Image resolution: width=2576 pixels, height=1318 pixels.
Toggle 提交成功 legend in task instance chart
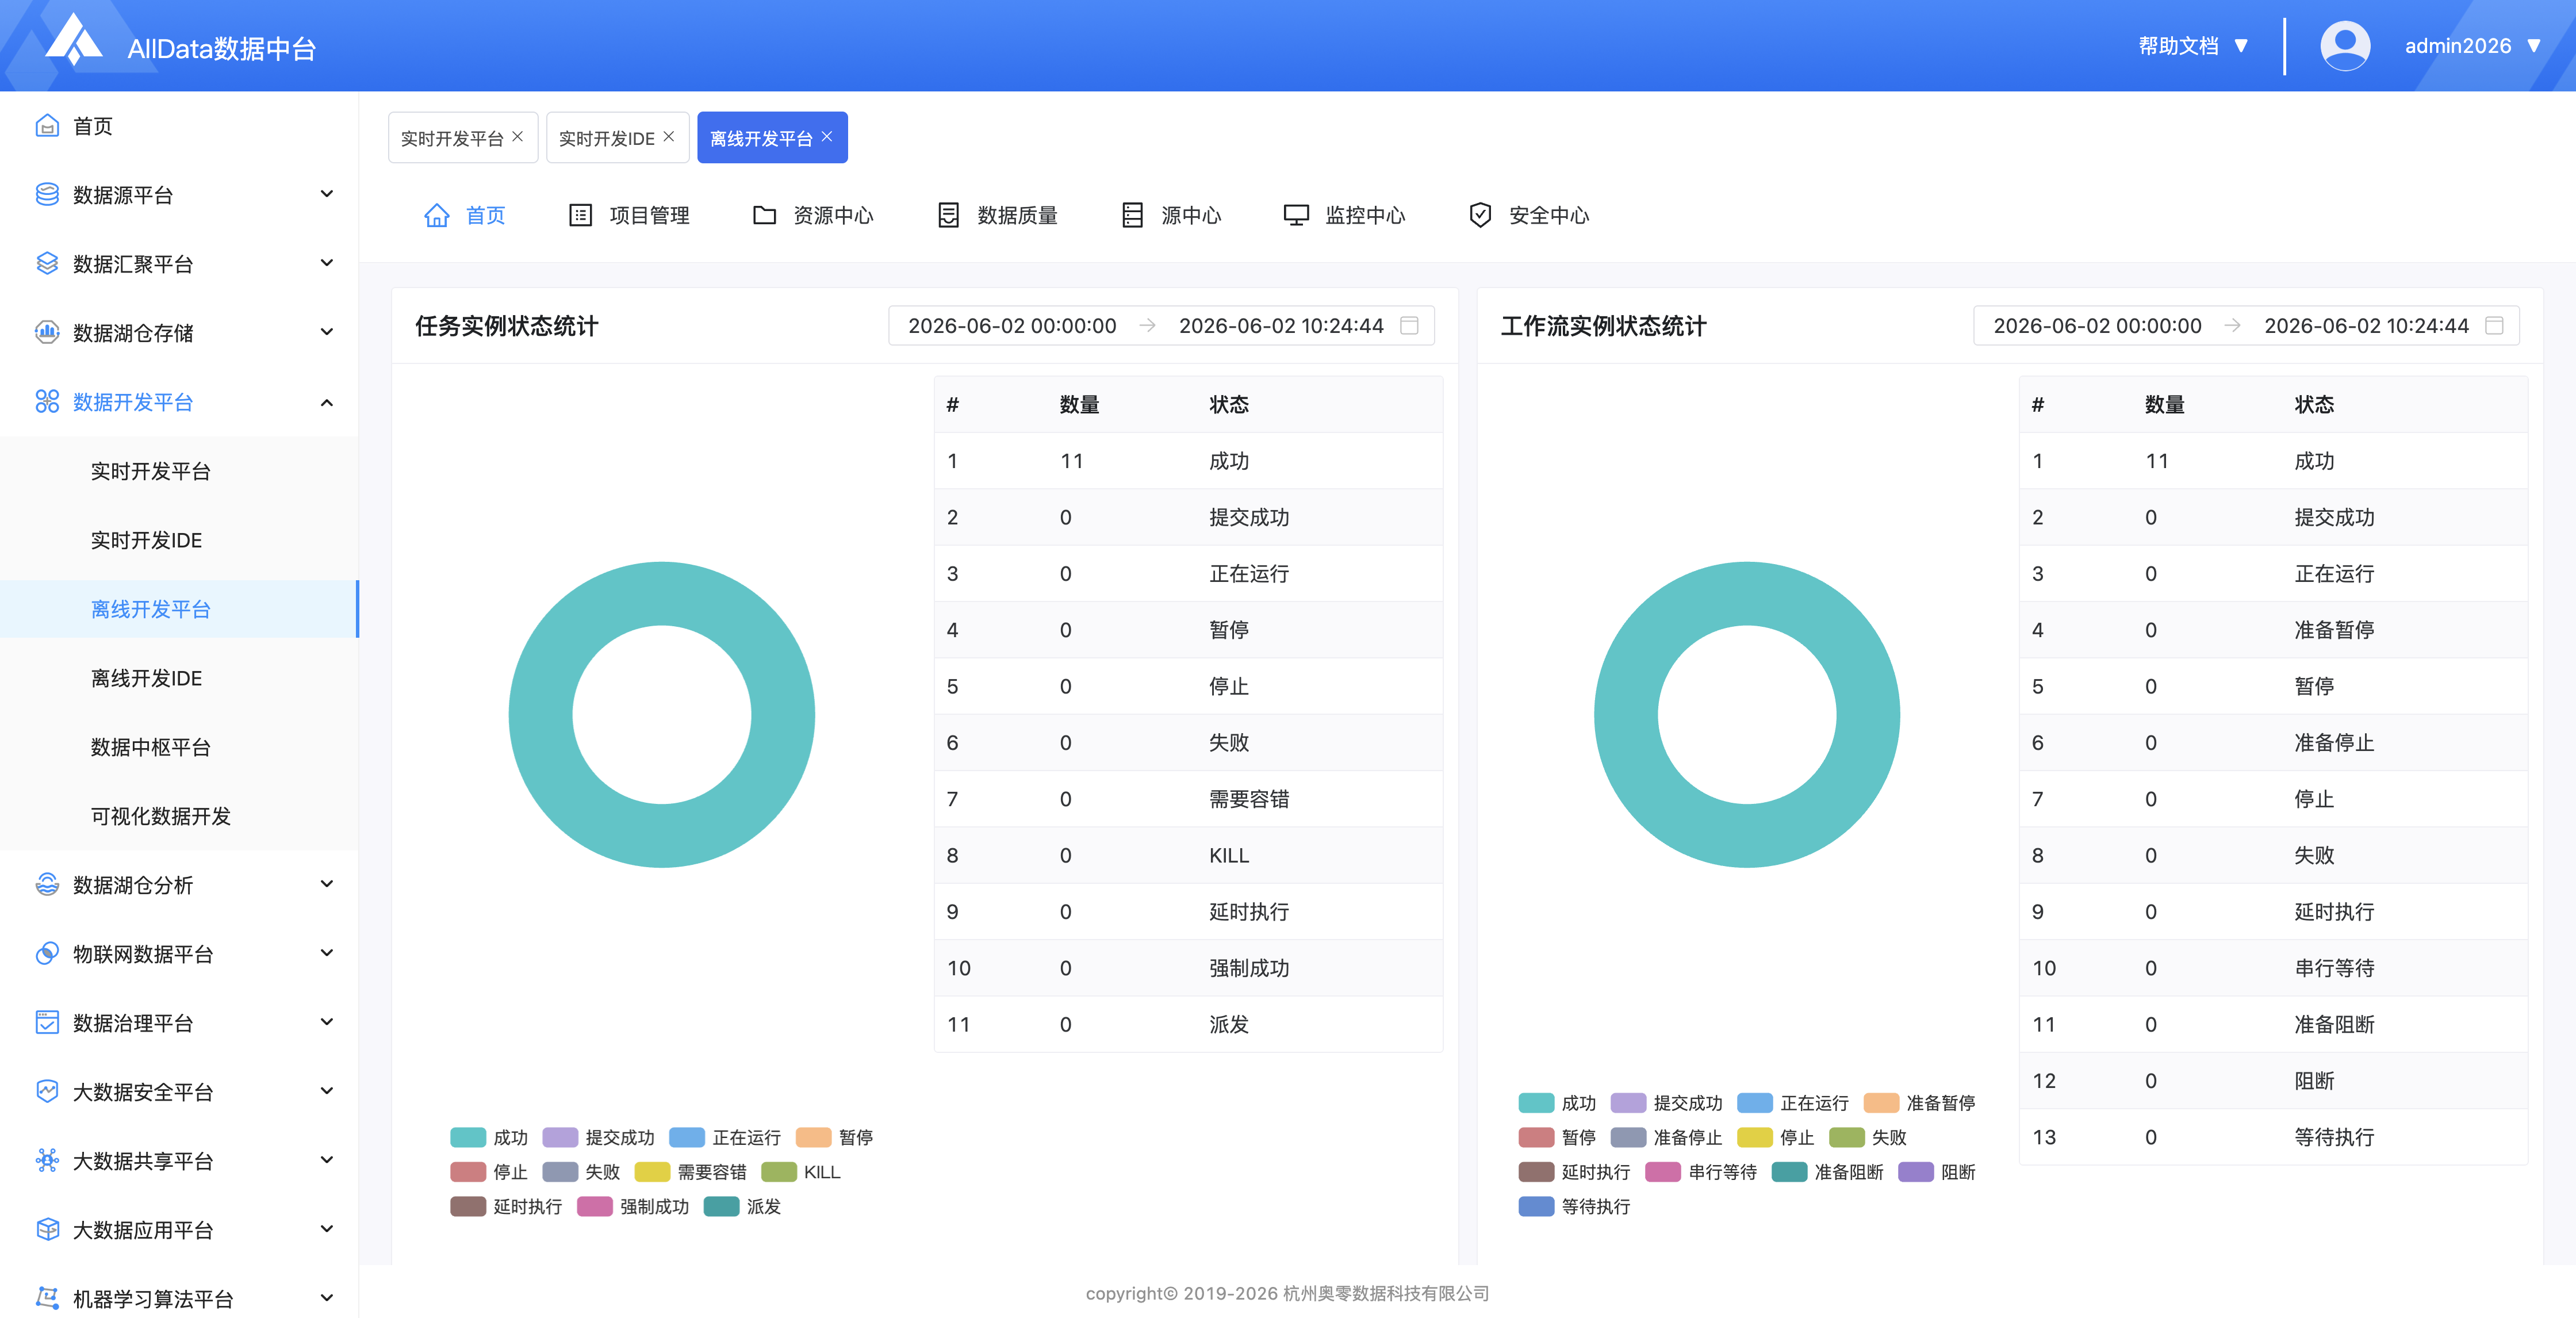[x=598, y=1138]
